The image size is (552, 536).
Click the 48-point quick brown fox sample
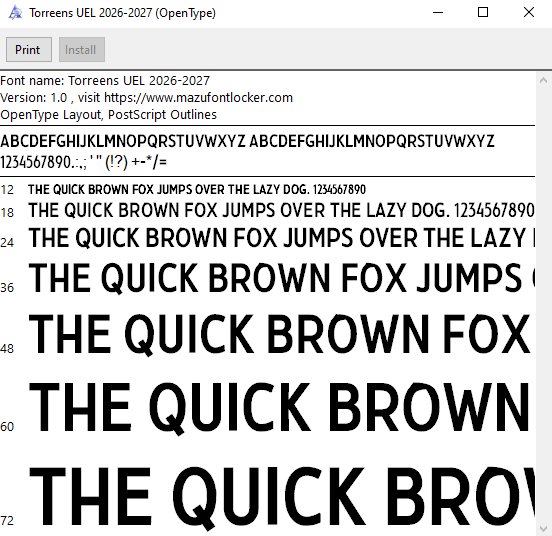tap(280, 335)
